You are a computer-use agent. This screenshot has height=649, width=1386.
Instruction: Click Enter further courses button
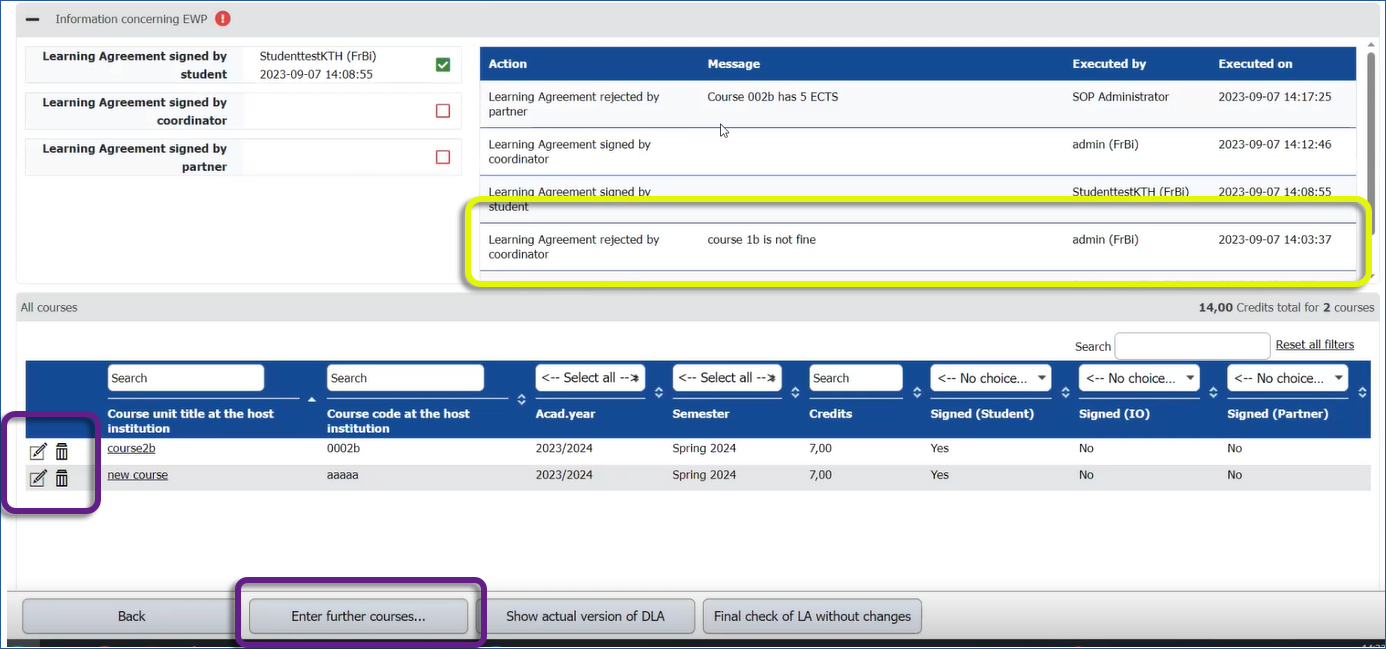coord(358,616)
